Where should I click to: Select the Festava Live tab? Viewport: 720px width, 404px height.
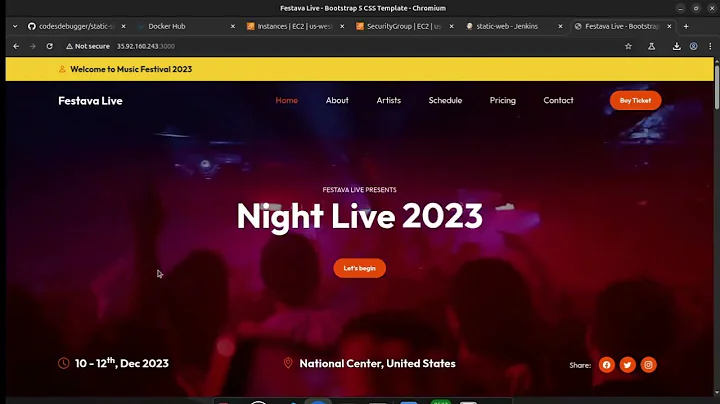tap(622, 27)
